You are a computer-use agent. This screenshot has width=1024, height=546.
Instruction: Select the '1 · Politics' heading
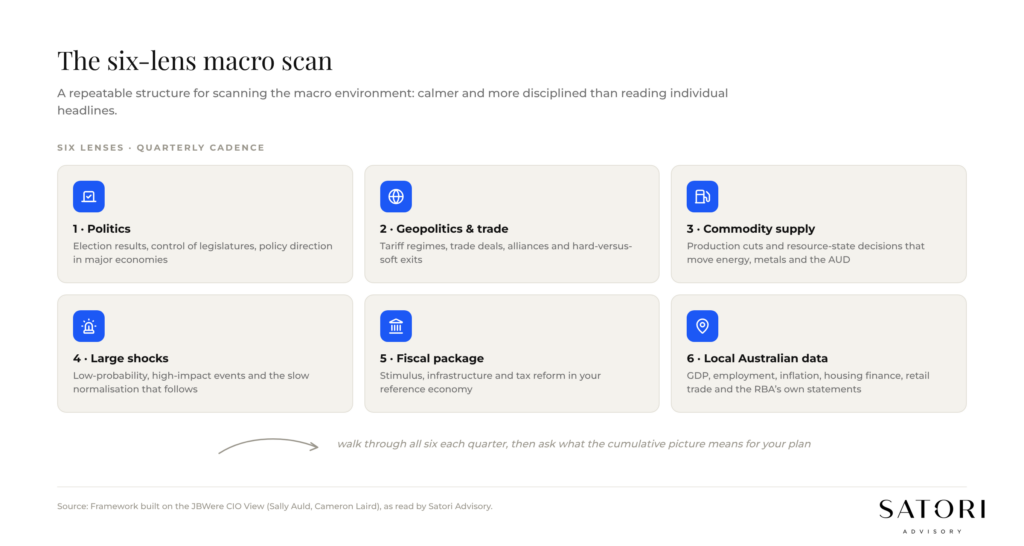point(102,229)
